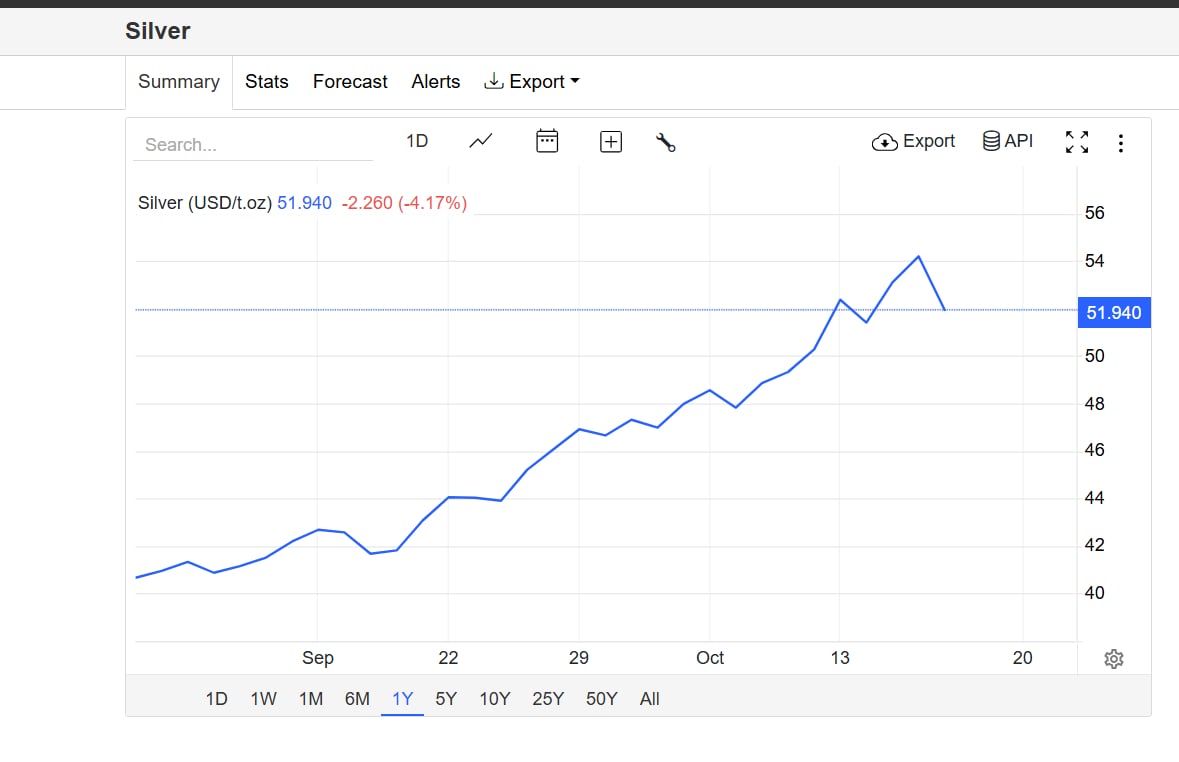Image resolution: width=1179 pixels, height=762 pixels.
Task: Click the 51.940 current price label
Action: tap(1113, 313)
